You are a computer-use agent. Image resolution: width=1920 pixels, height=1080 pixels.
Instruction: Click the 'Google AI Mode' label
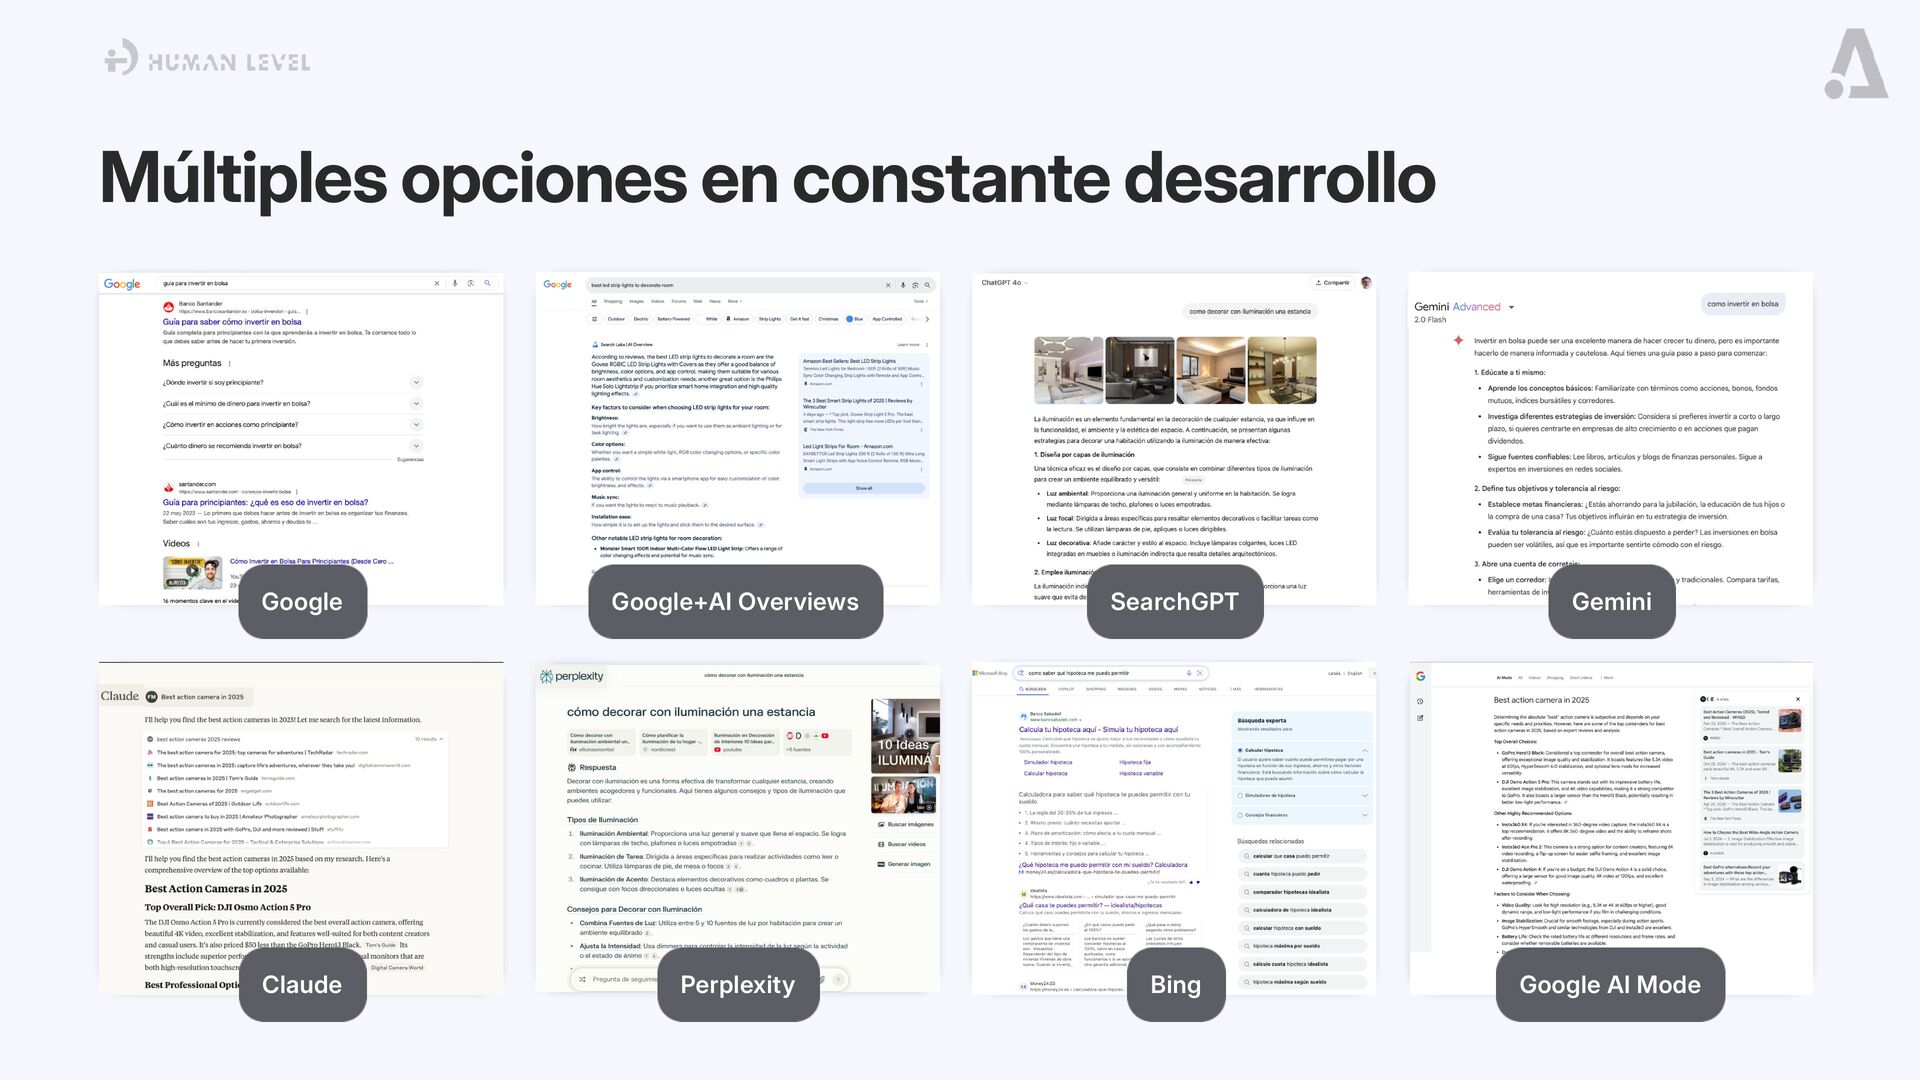point(1610,985)
